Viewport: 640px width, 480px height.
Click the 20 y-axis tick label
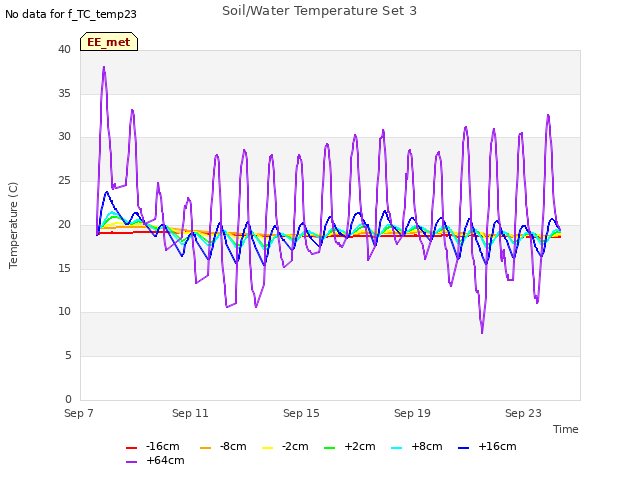(64, 224)
